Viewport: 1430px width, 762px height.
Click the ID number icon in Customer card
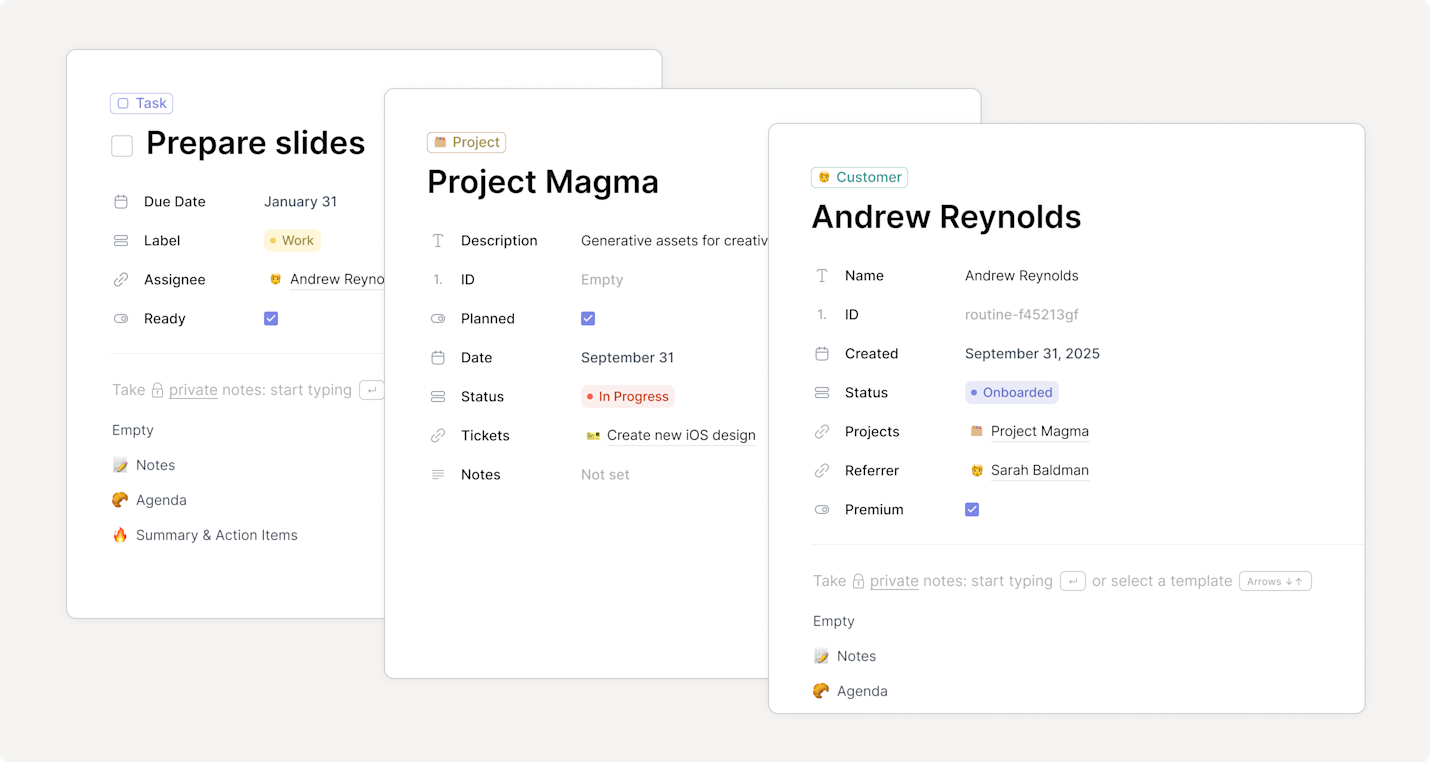(822, 315)
